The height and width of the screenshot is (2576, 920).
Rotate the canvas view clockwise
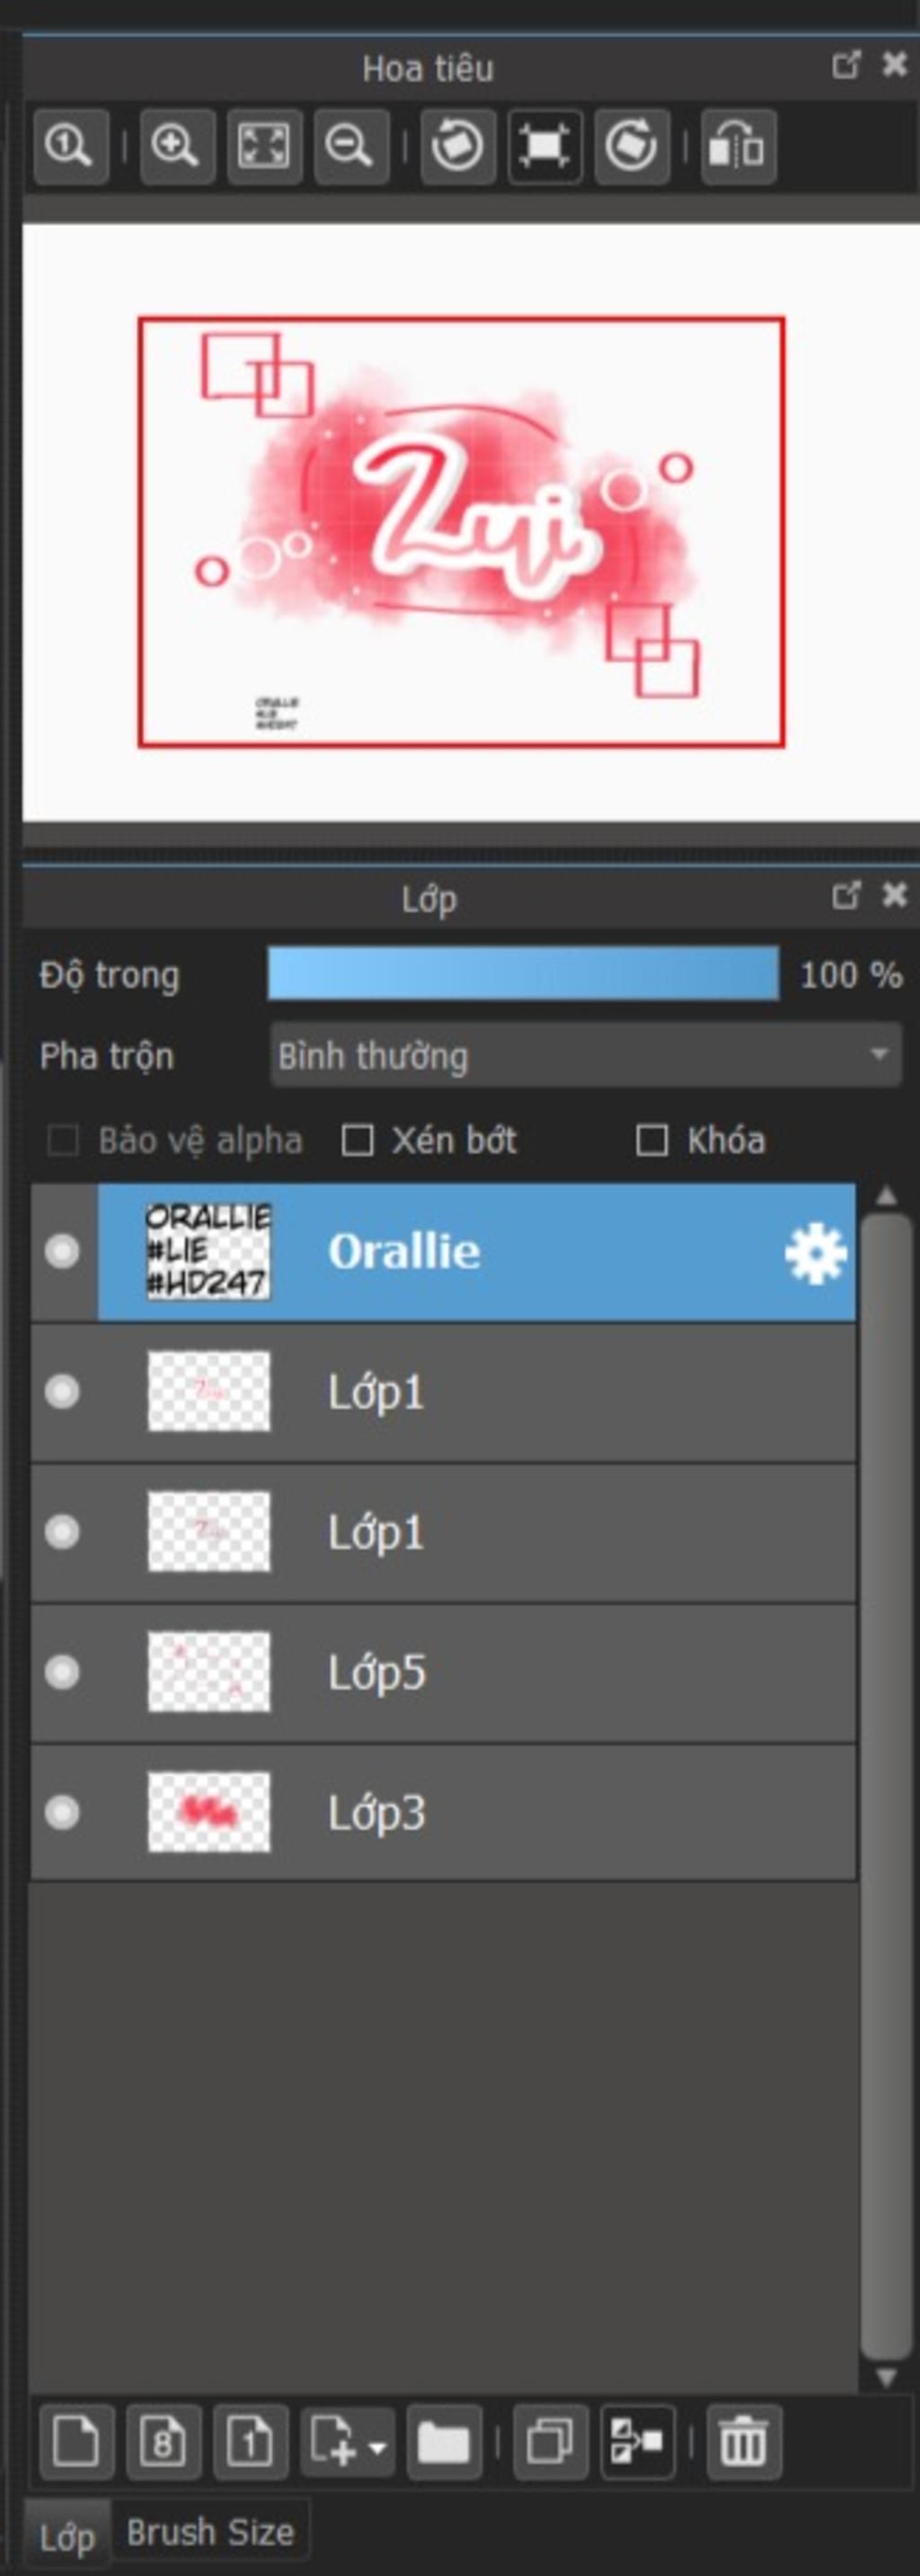pyautogui.click(x=632, y=147)
